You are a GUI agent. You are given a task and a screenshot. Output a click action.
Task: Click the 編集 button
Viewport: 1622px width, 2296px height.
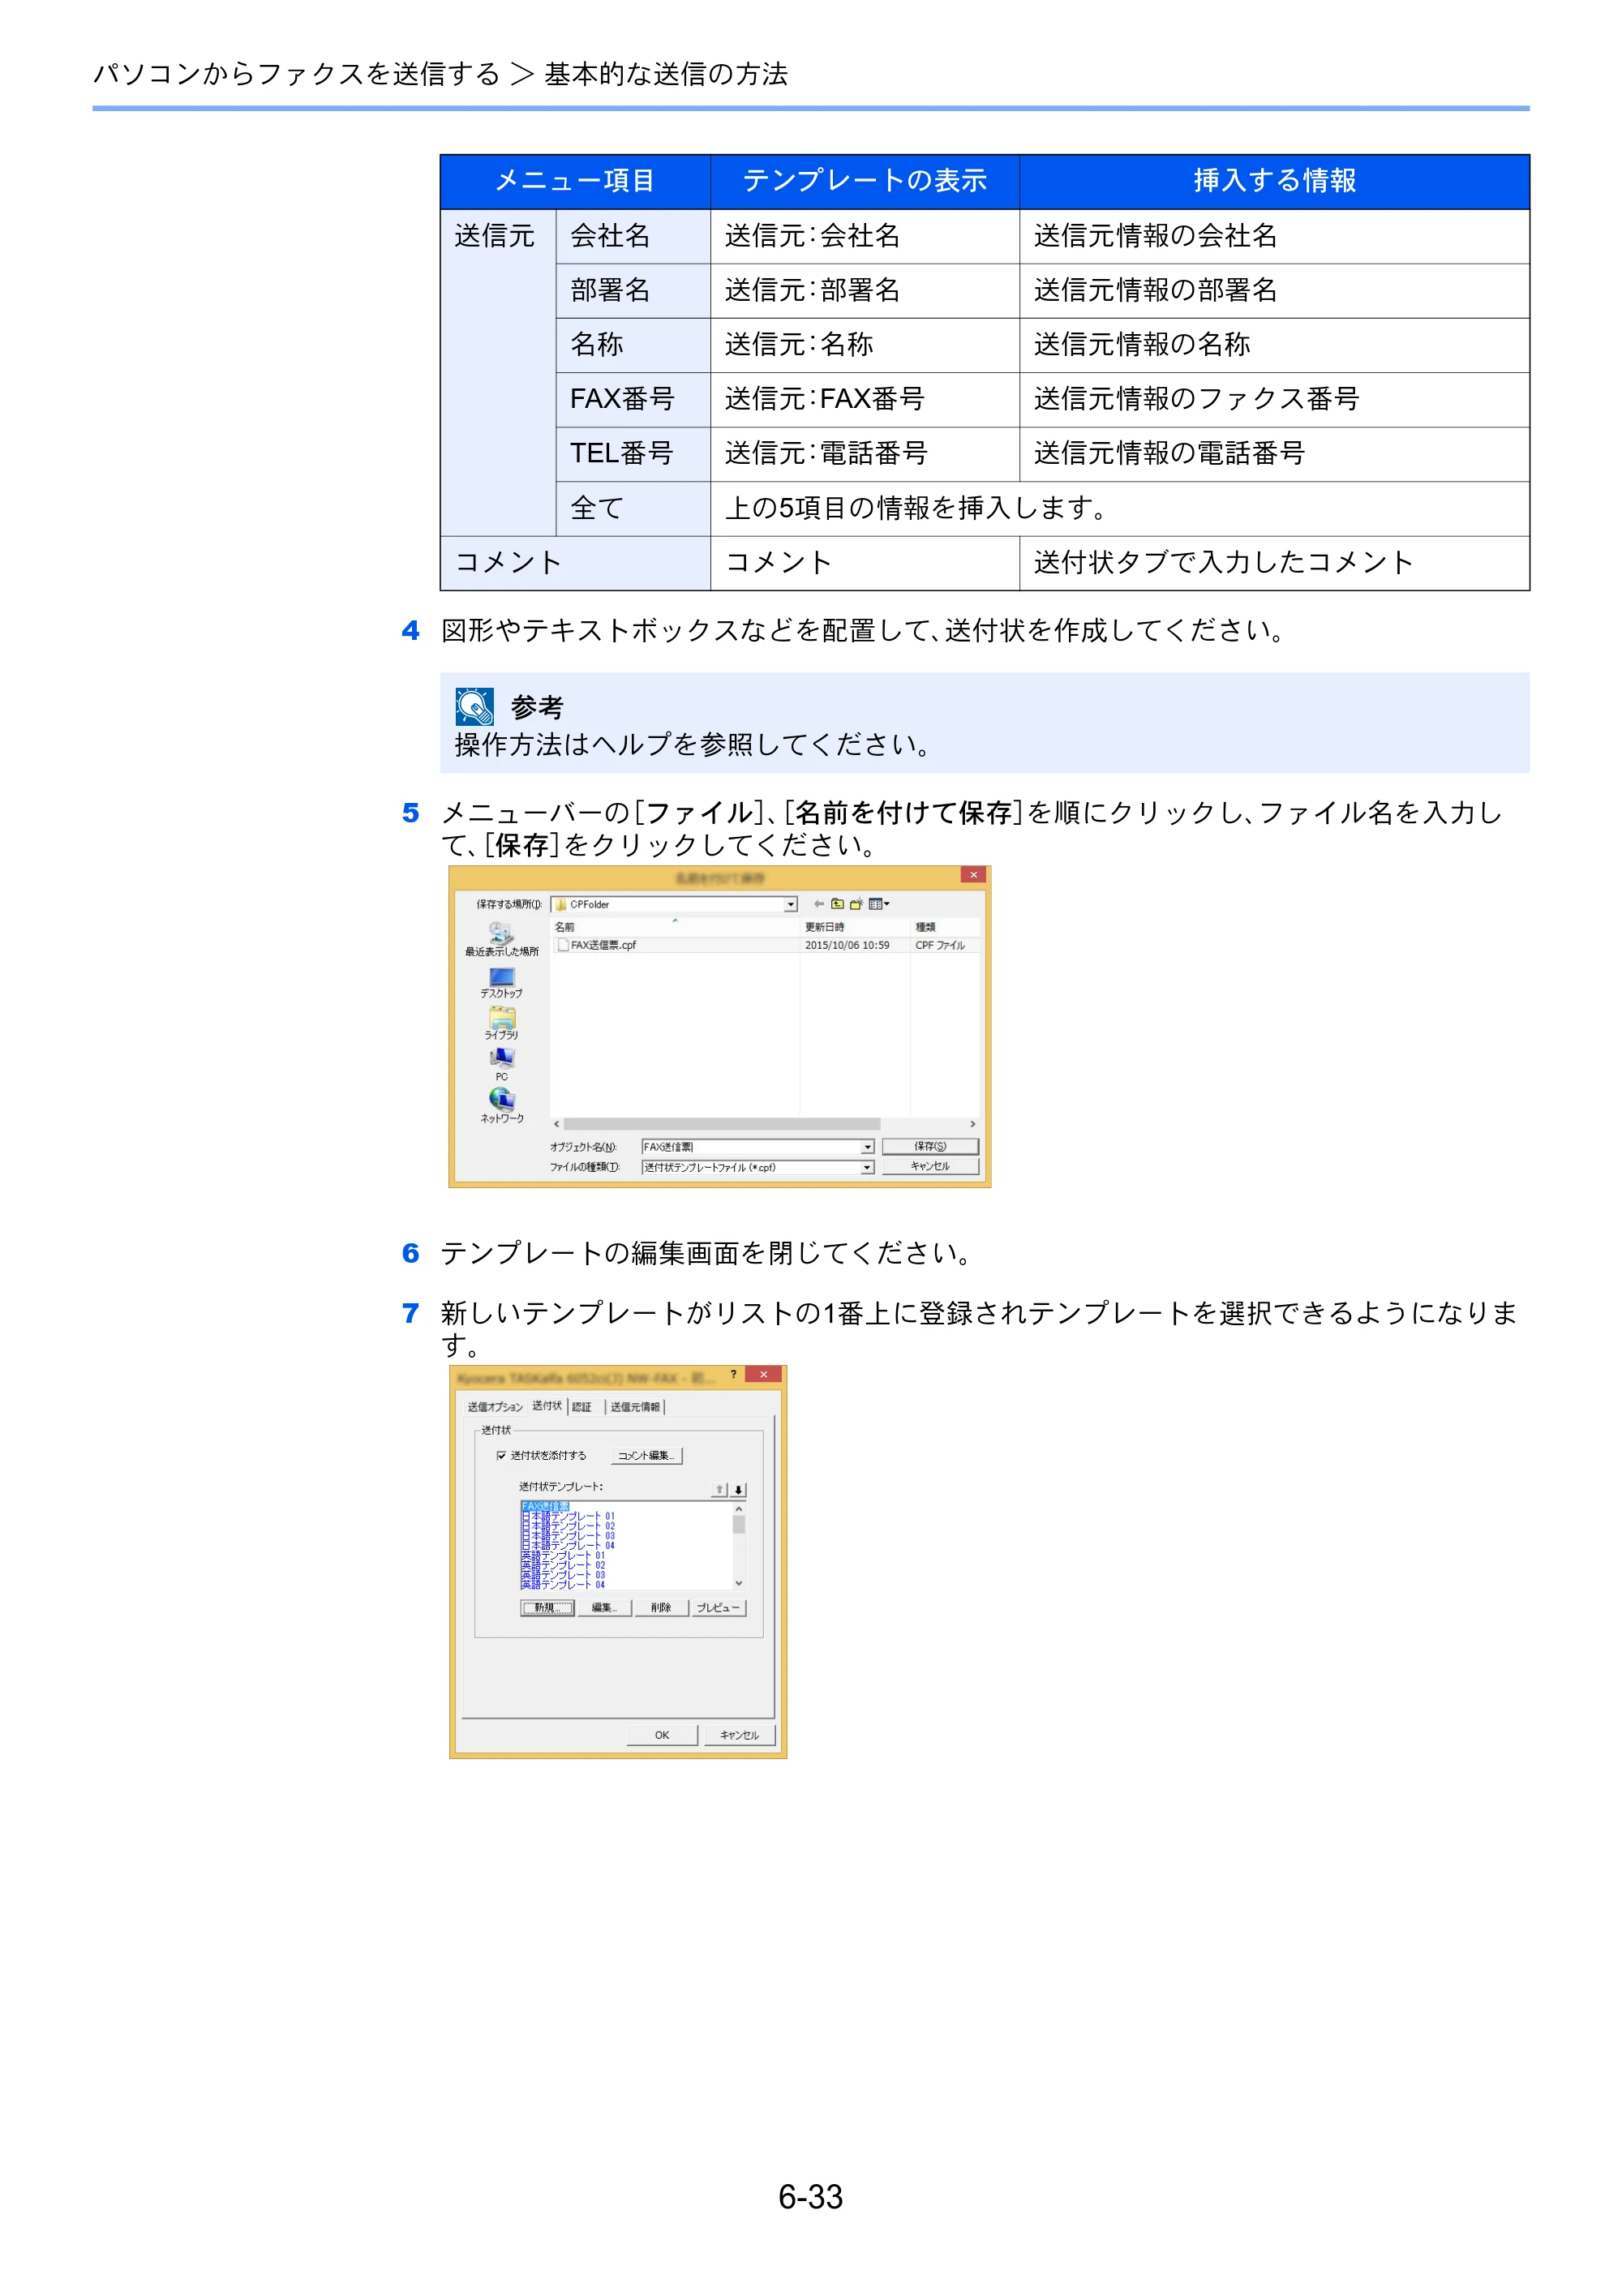click(x=604, y=1608)
